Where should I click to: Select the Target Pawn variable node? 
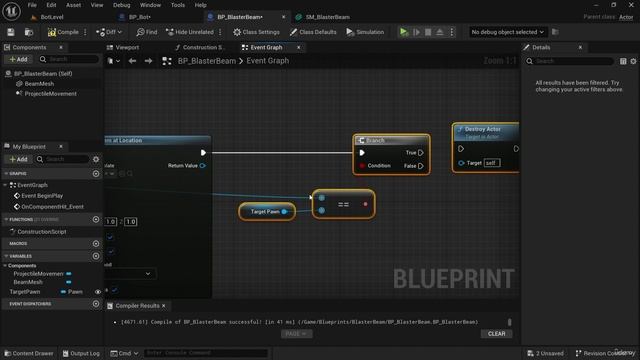(x=267, y=211)
